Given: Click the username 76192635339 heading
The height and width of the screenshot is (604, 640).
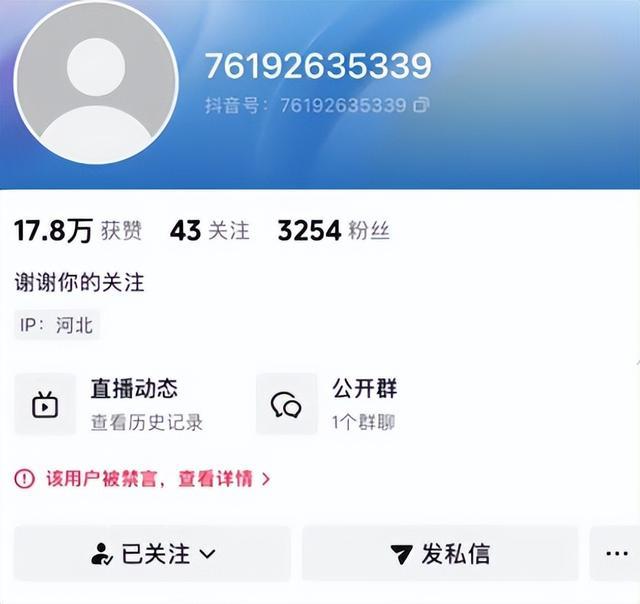Looking at the screenshot, I should coord(318,66).
